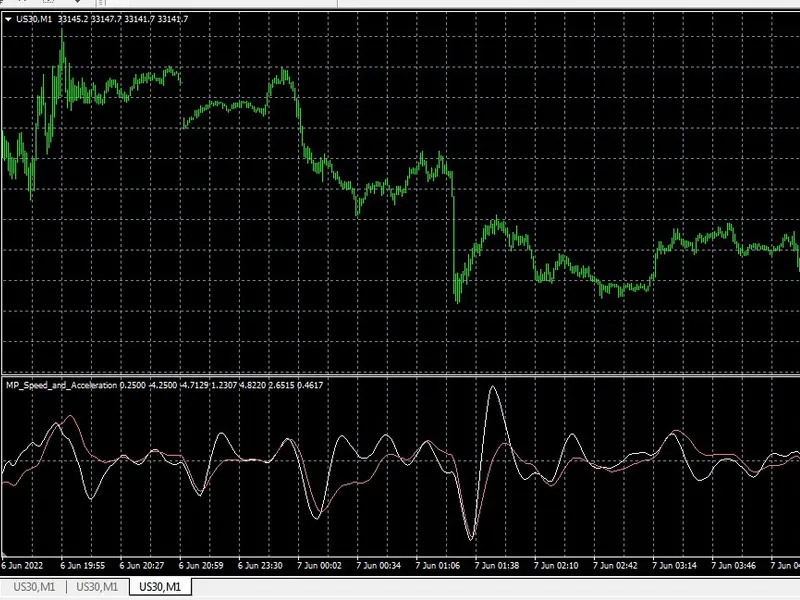Screen dimensions: 800x600
Task: Click the 7 Jun 00:02 time label
Action: pyautogui.click(x=319, y=565)
